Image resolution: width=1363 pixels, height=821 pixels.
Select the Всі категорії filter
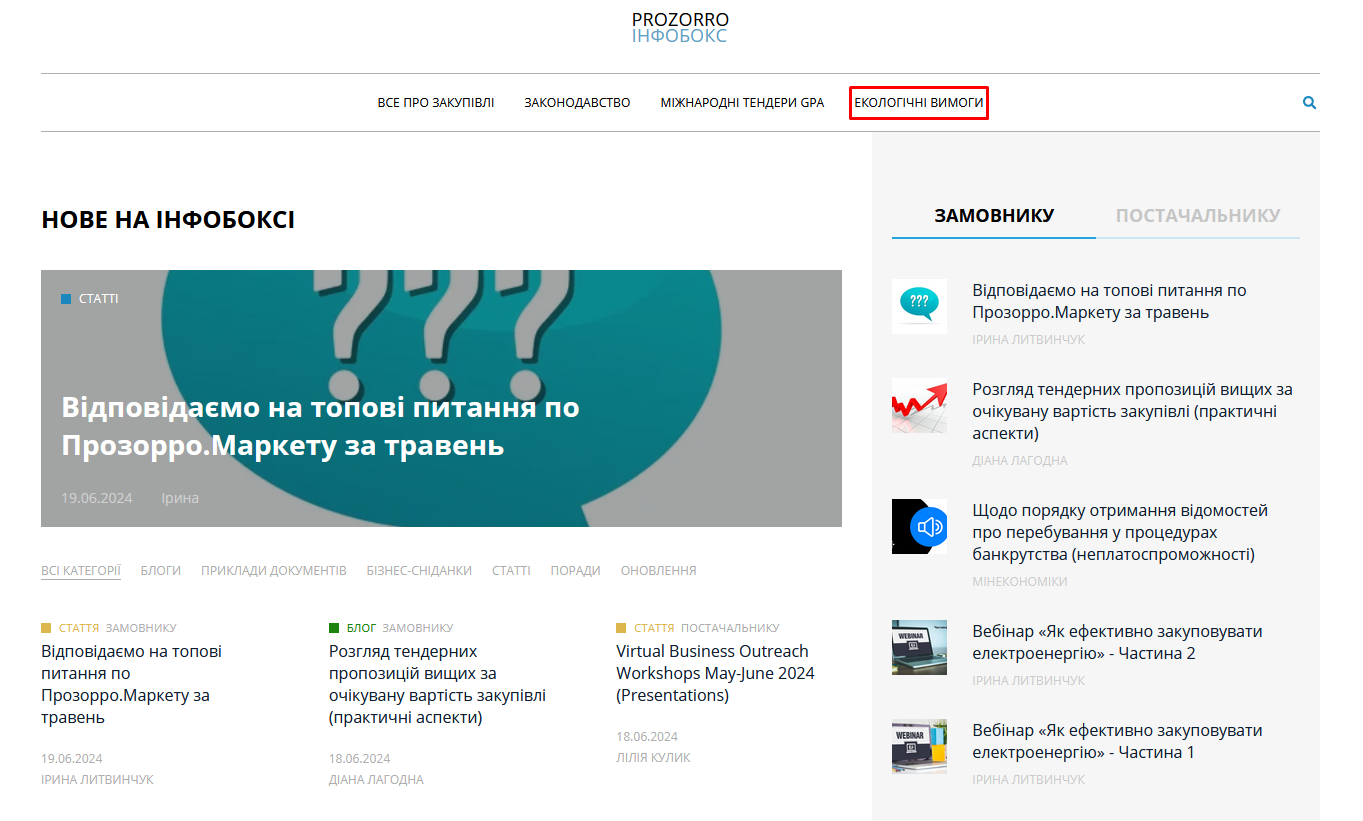coord(81,570)
